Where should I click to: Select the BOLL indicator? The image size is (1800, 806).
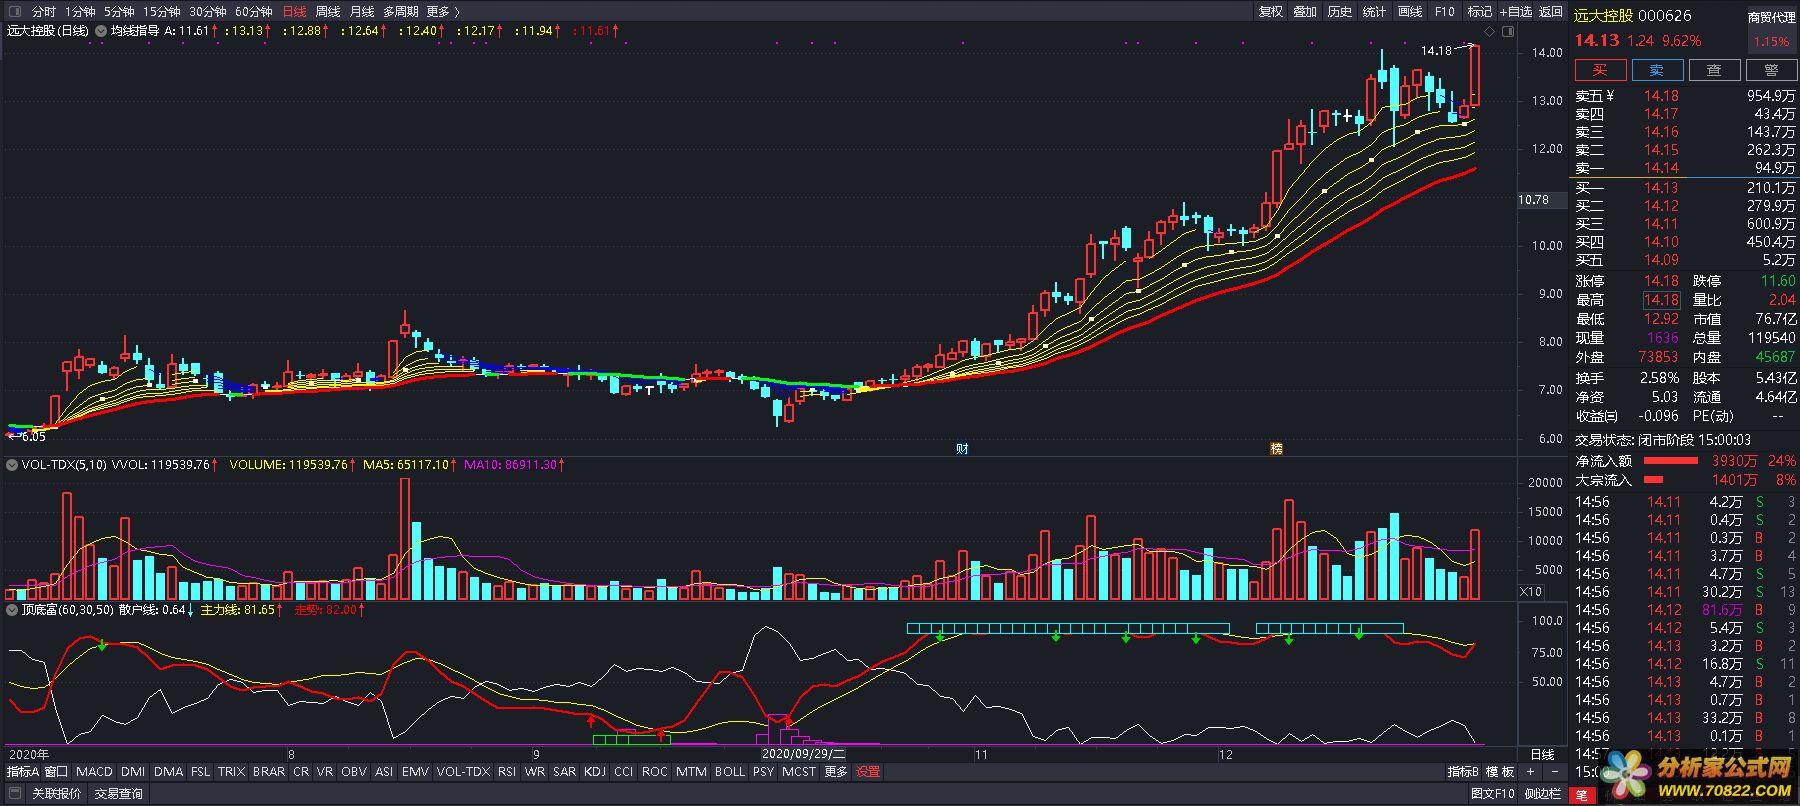coord(730,772)
